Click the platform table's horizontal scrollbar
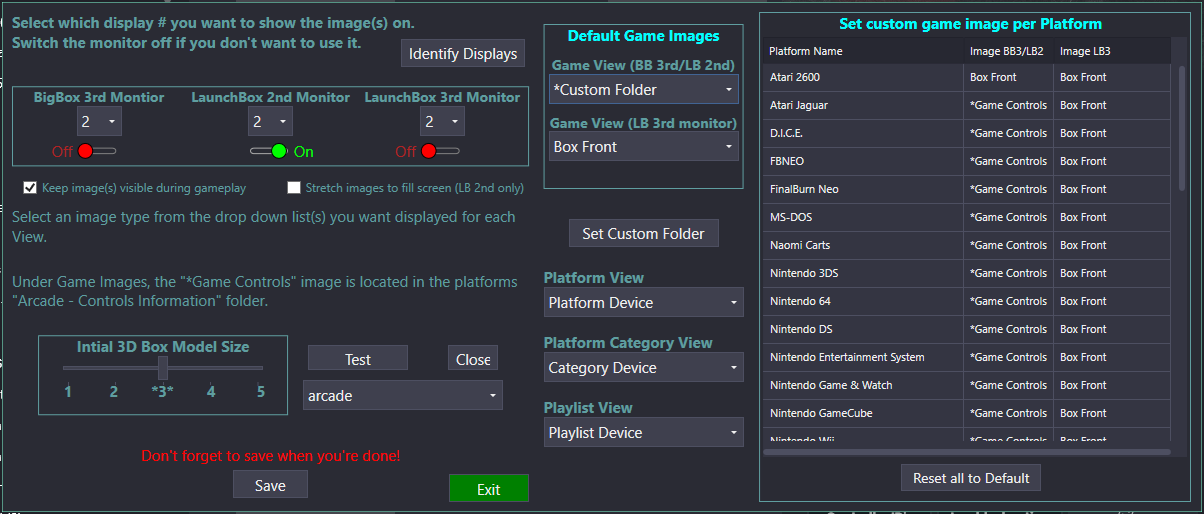The height and width of the screenshot is (514, 1204). (x=967, y=452)
